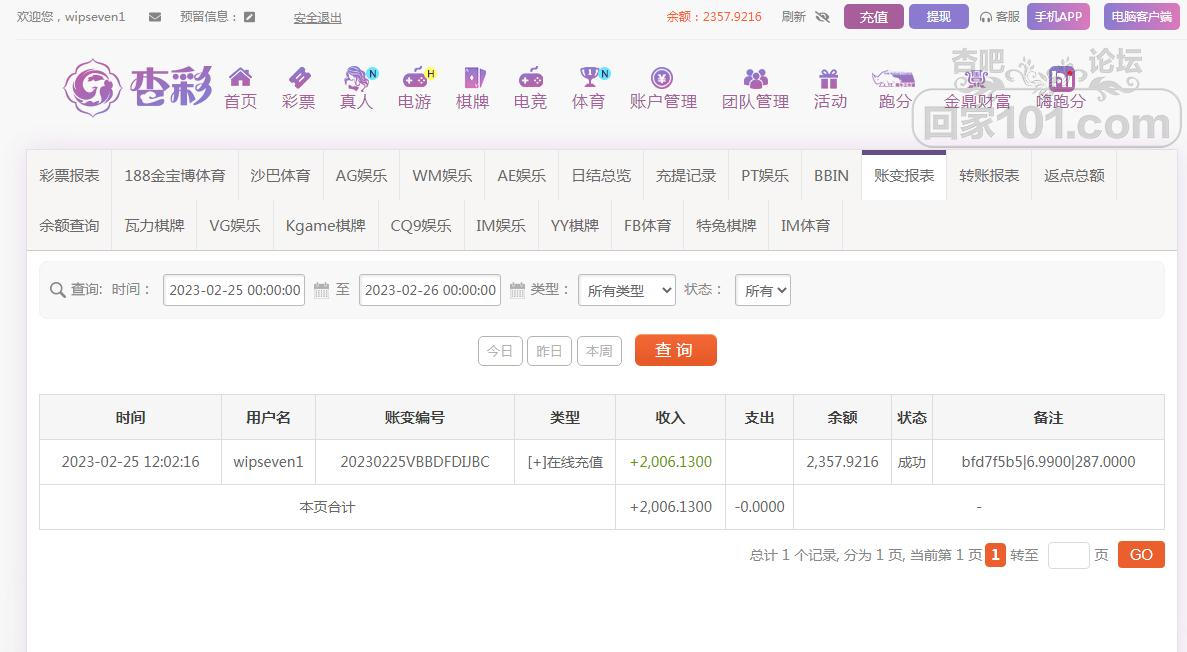This screenshot has height=652, width=1187.
Task: Switch to YY棋牌 tab
Action: coord(575,226)
